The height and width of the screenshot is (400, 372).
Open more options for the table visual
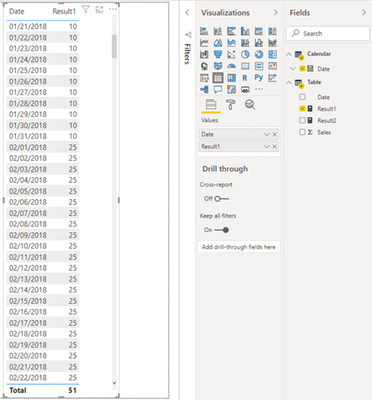[113, 9]
